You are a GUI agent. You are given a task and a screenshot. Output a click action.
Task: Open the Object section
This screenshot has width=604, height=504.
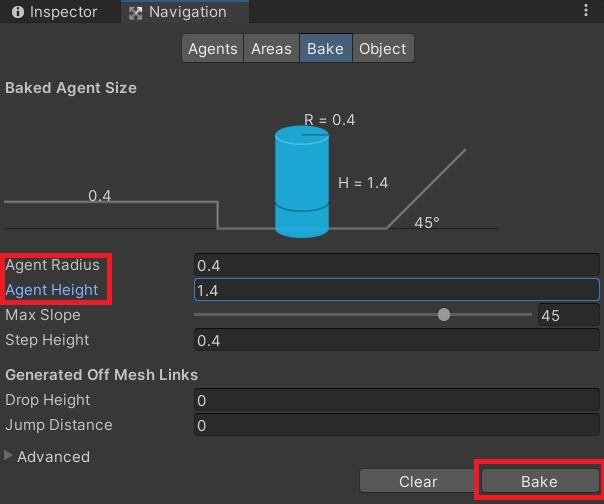coord(383,49)
